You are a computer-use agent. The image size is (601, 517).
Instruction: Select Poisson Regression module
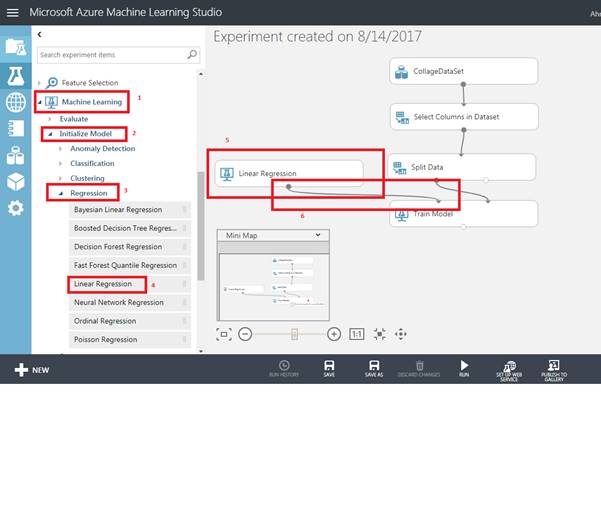click(x=130, y=340)
